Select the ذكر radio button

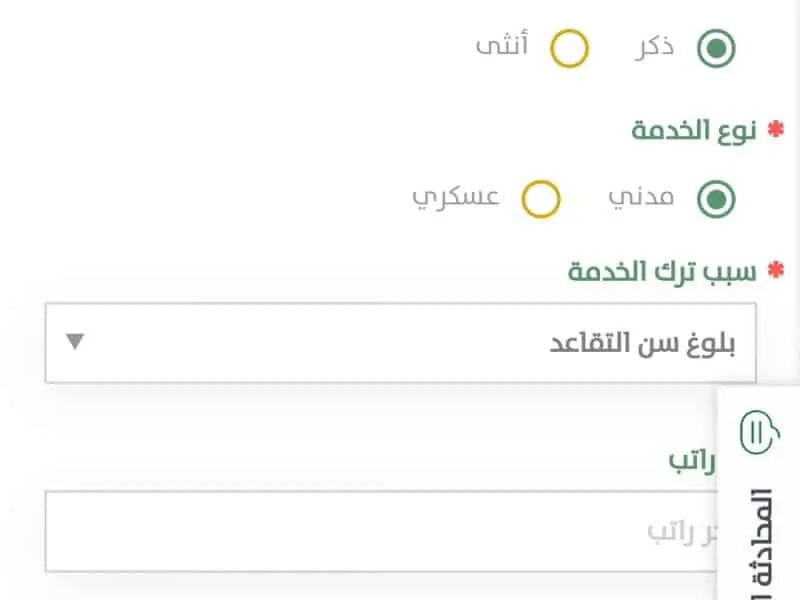(716, 48)
